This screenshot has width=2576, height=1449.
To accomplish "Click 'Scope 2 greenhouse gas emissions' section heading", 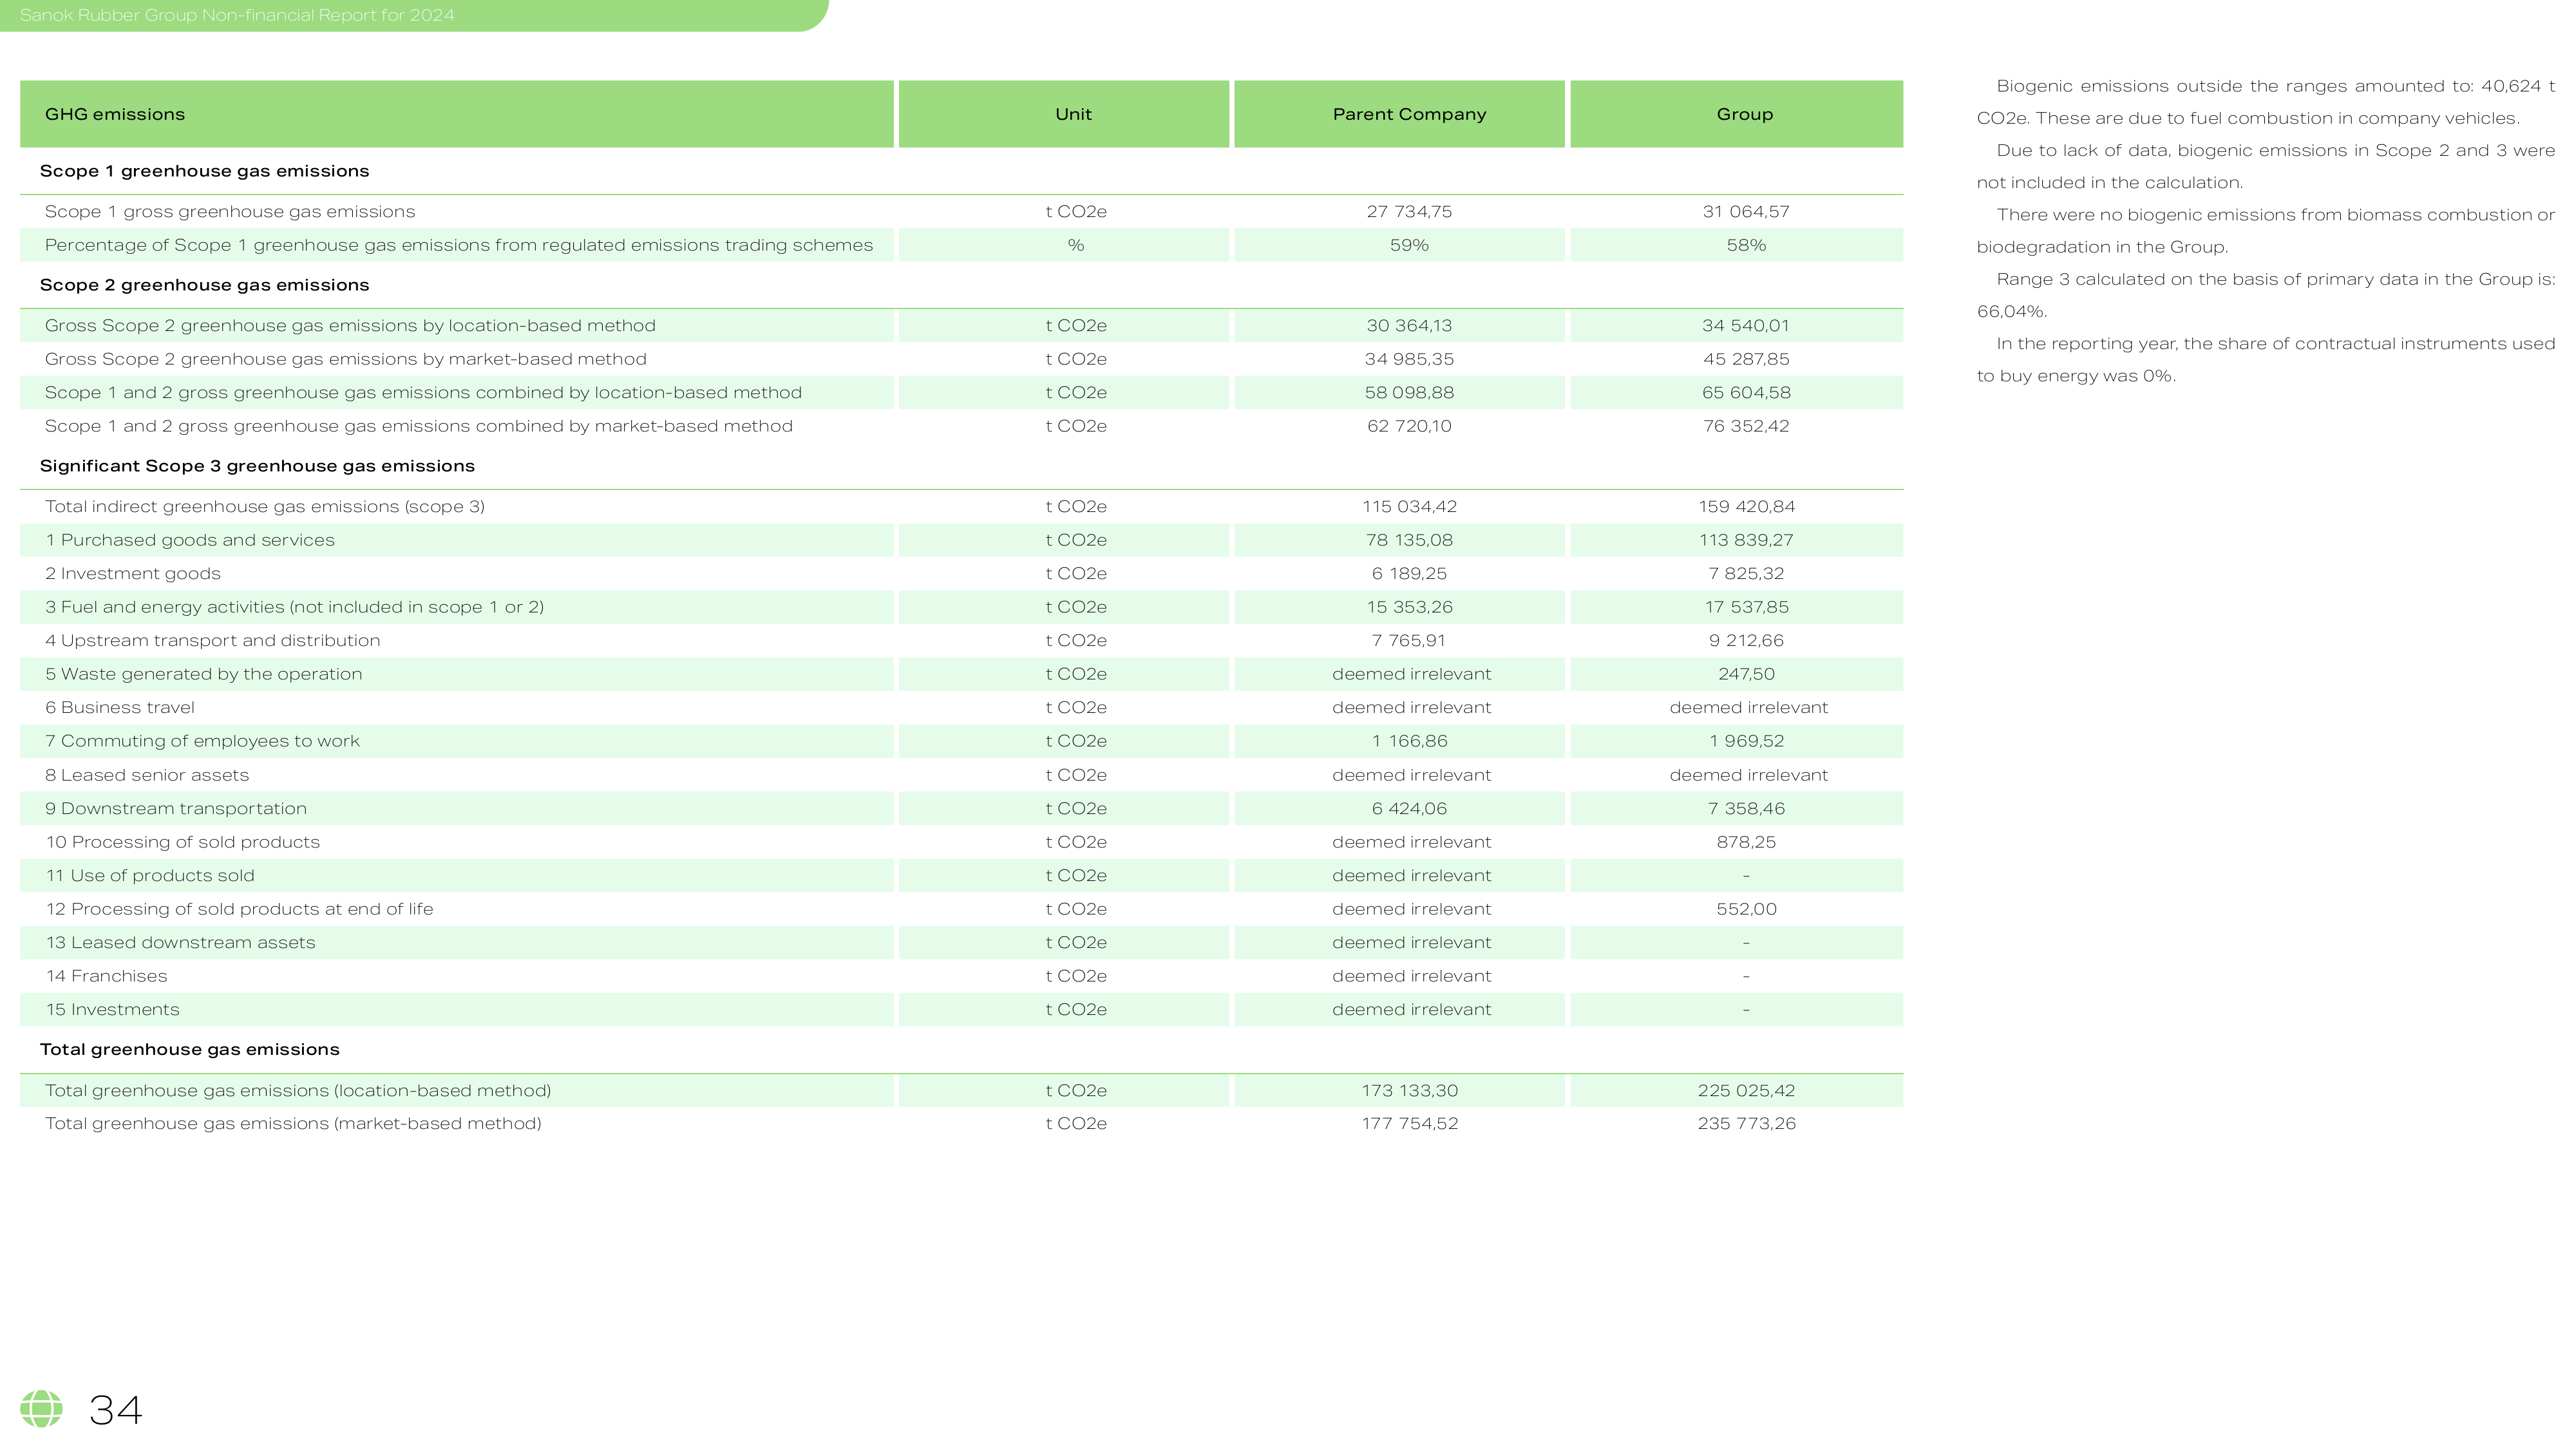I will pyautogui.click(x=205, y=285).
